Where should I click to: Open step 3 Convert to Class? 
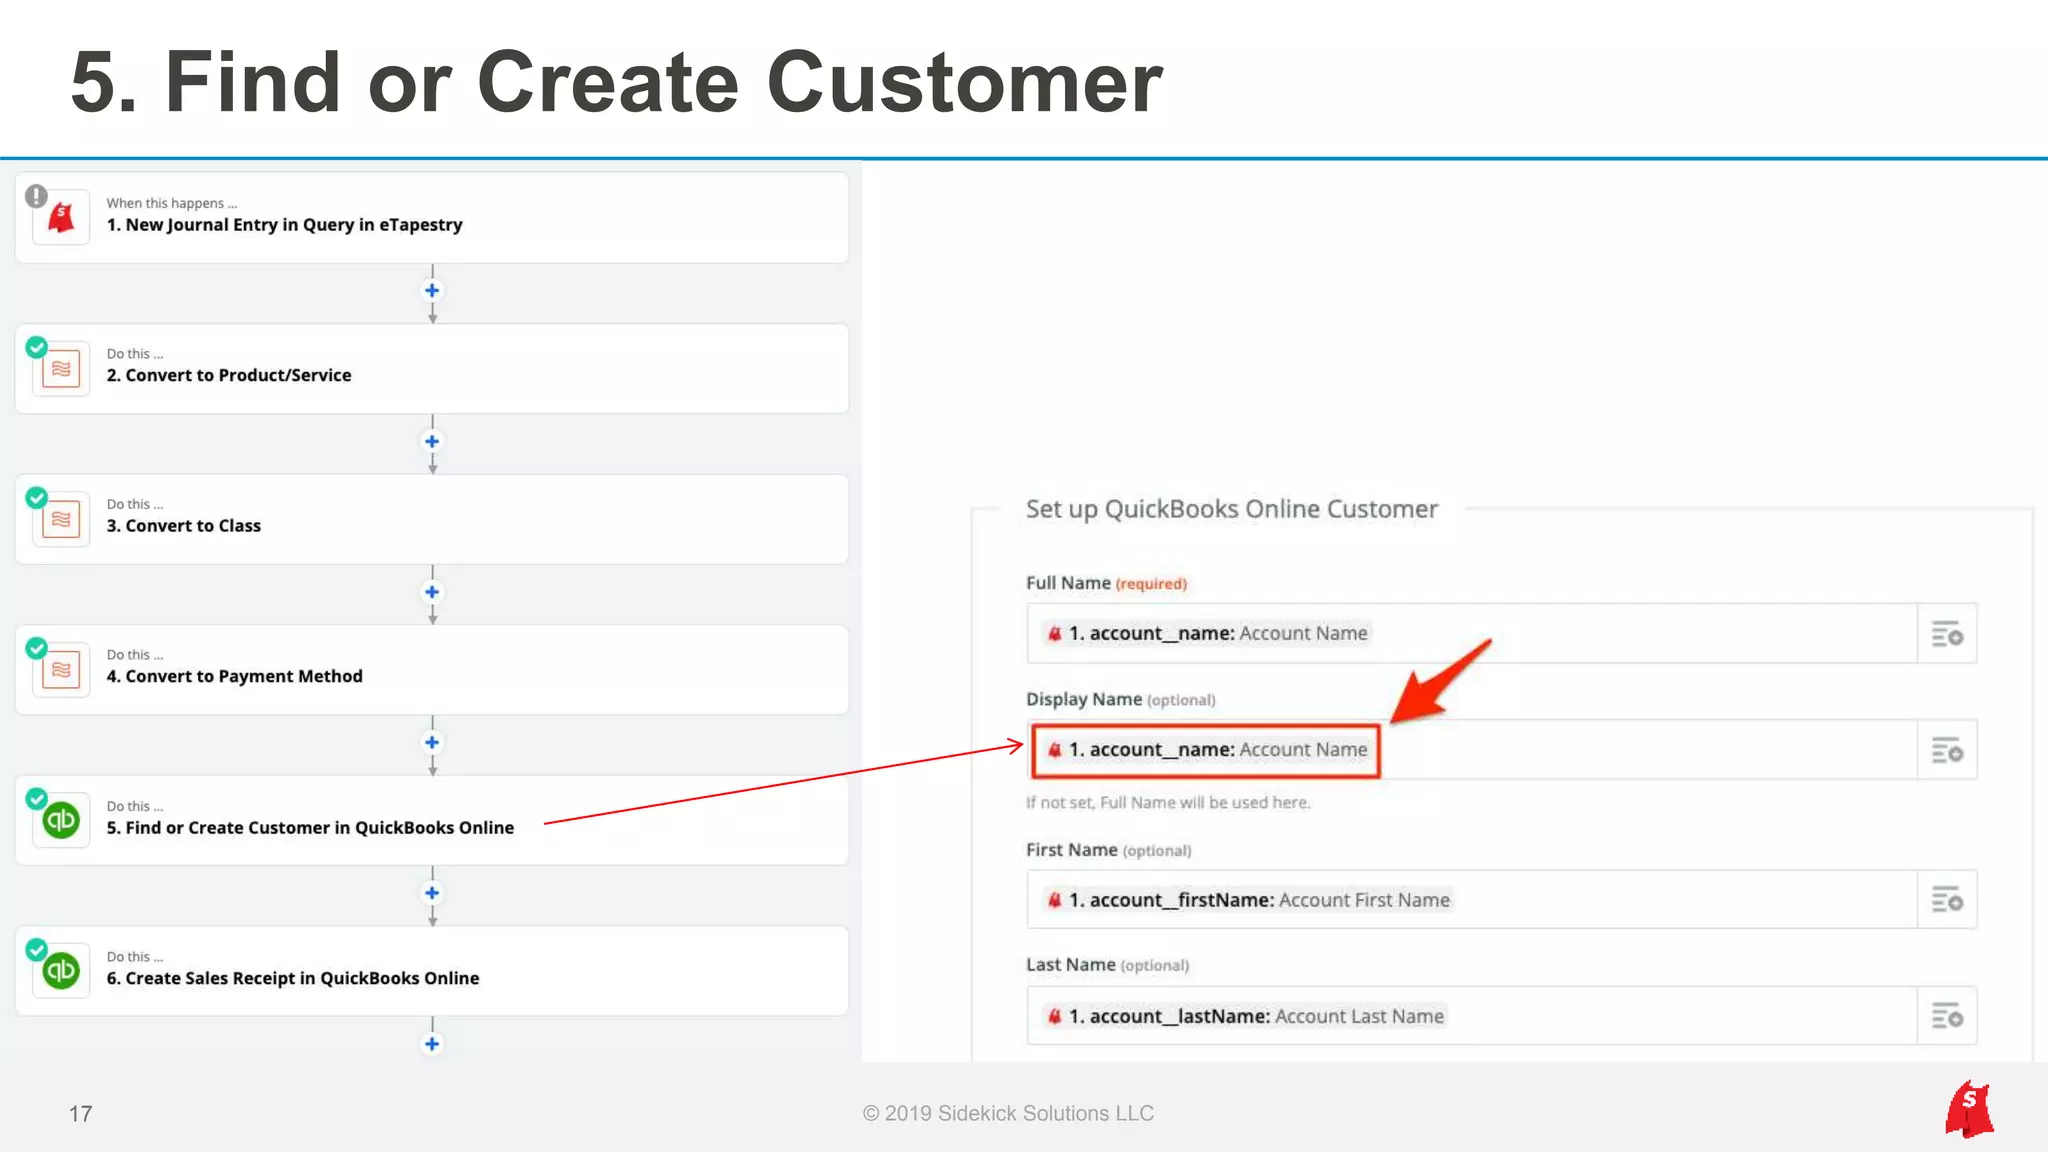tap(432, 519)
